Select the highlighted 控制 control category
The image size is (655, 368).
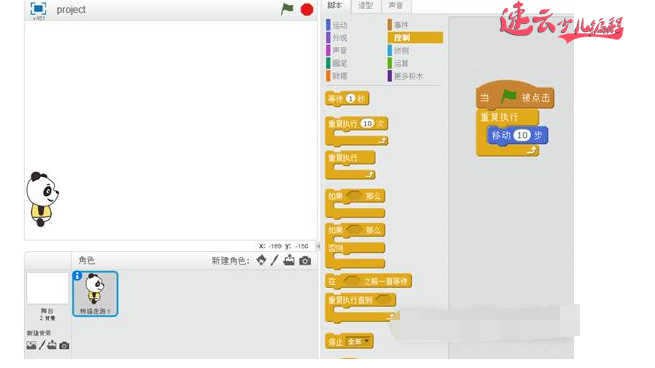pyautogui.click(x=415, y=38)
